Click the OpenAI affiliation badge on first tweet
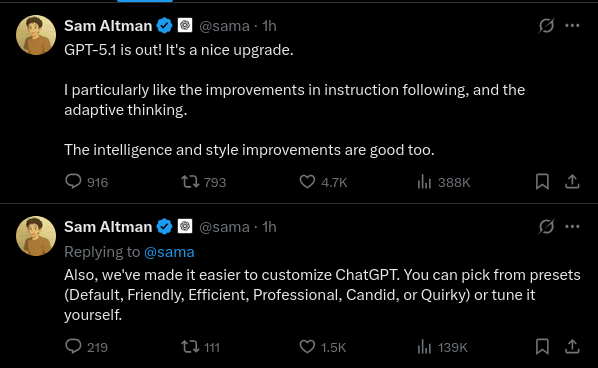598x368 pixels. pyautogui.click(x=185, y=26)
